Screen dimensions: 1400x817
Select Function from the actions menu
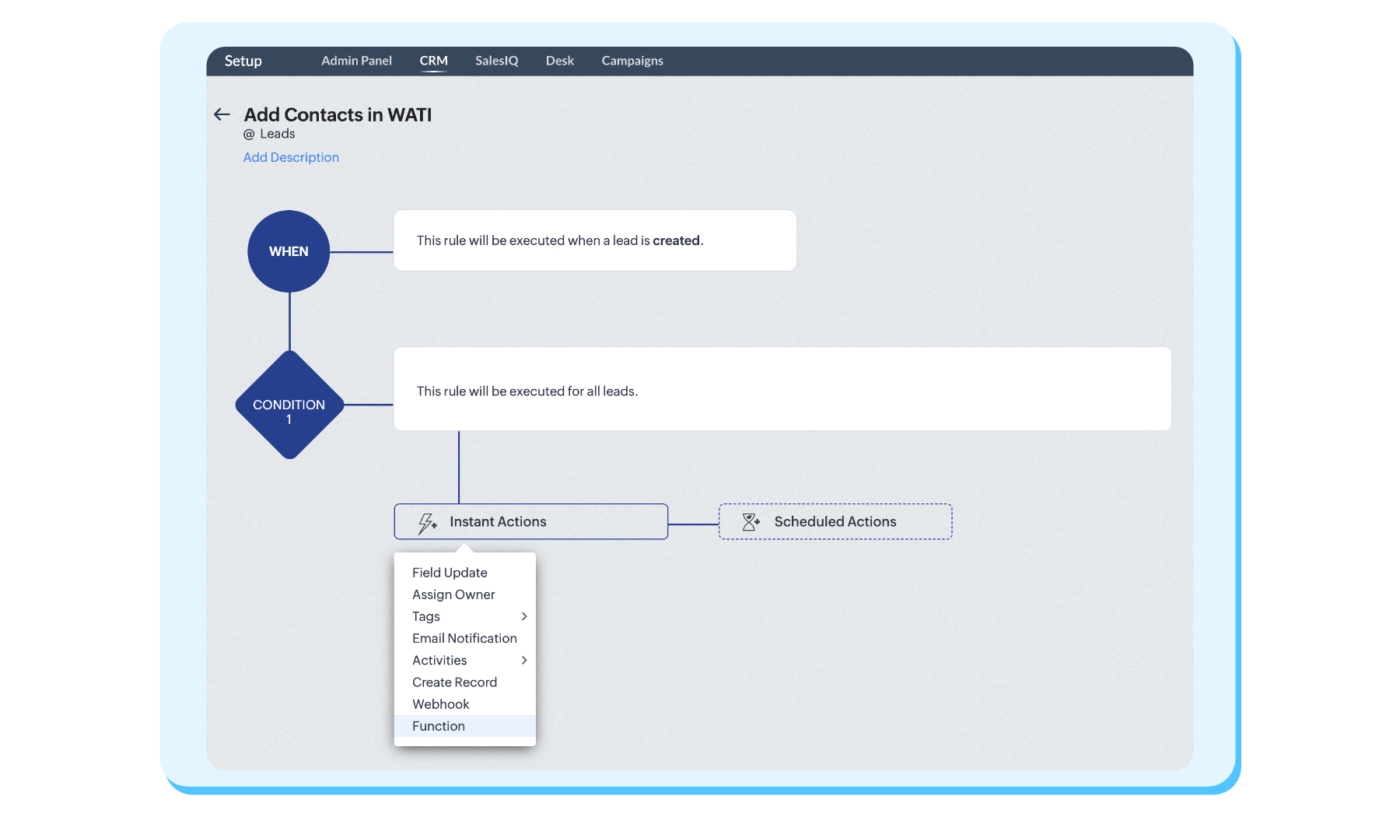point(438,726)
